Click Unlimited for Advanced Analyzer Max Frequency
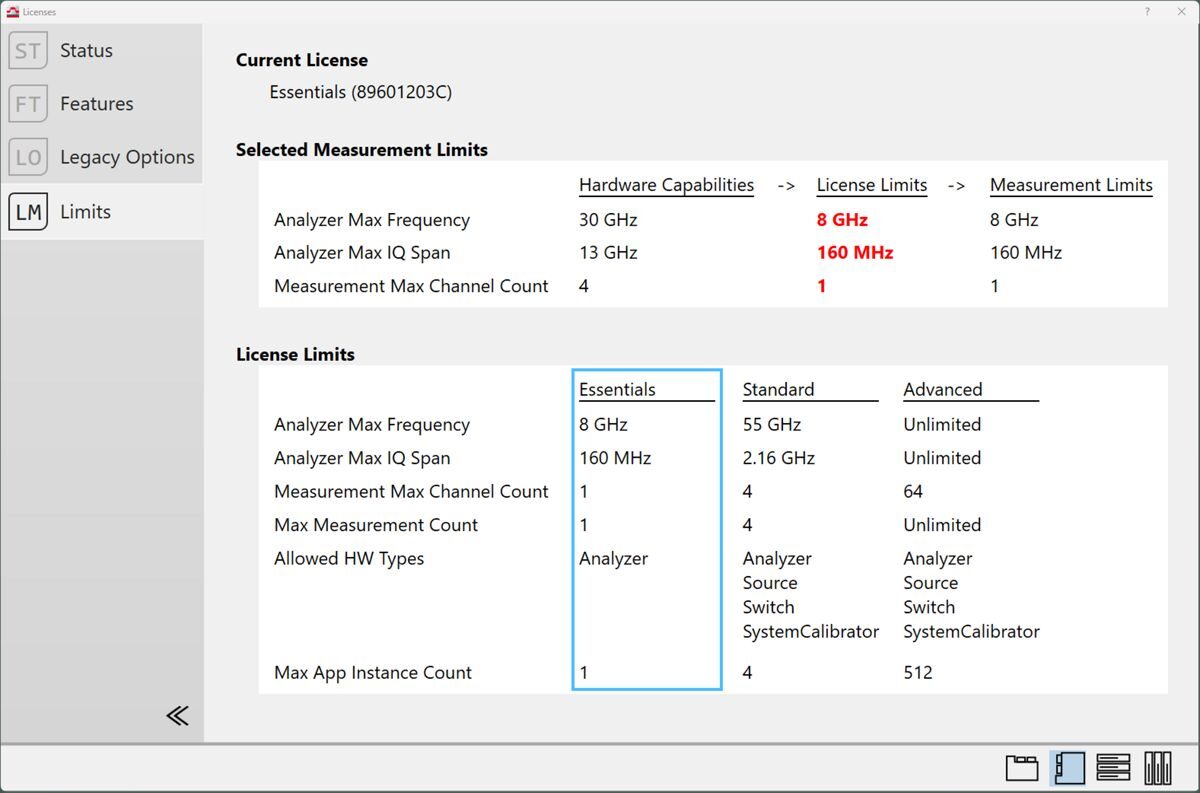The width and height of the screenshot is (1200, 793). tap(942, 425)
